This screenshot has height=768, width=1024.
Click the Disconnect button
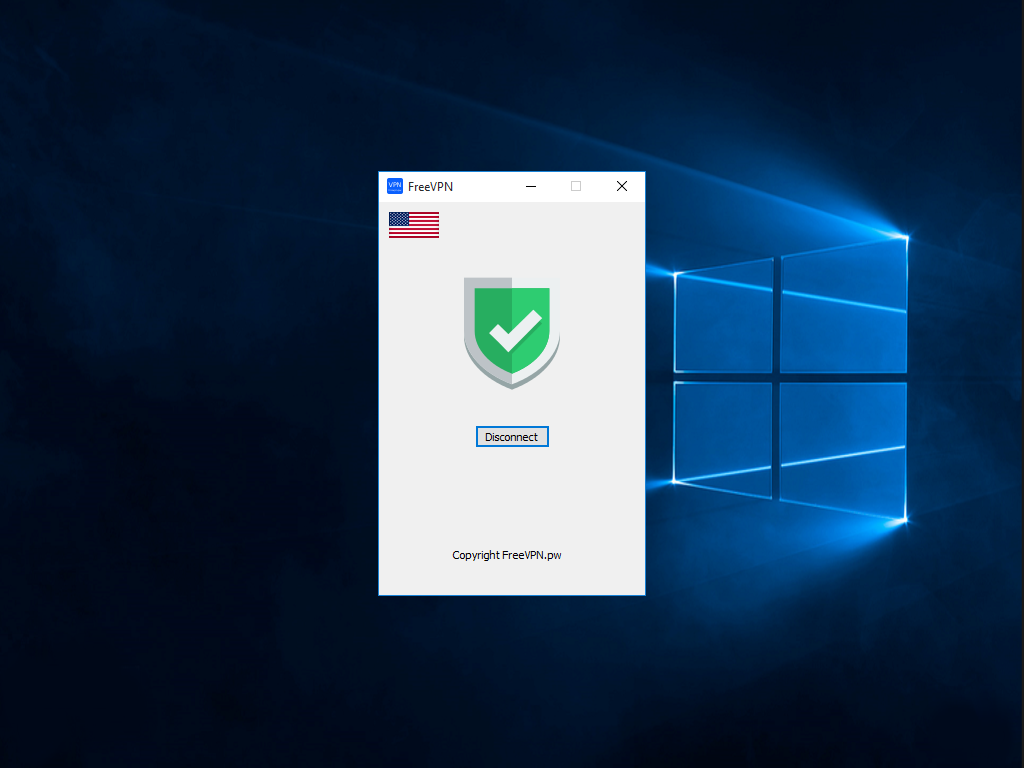click(x=512, y=437)
